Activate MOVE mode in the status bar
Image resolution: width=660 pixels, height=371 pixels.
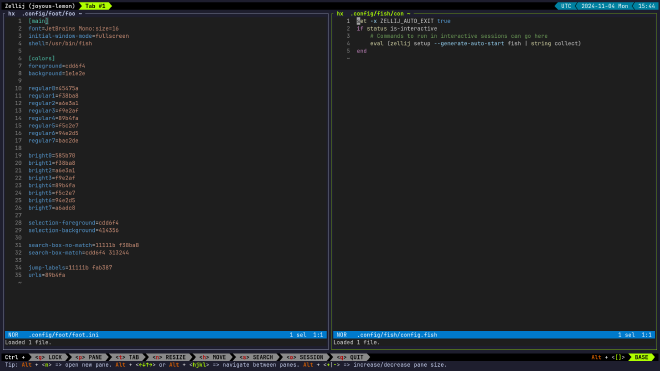[213, 357]
